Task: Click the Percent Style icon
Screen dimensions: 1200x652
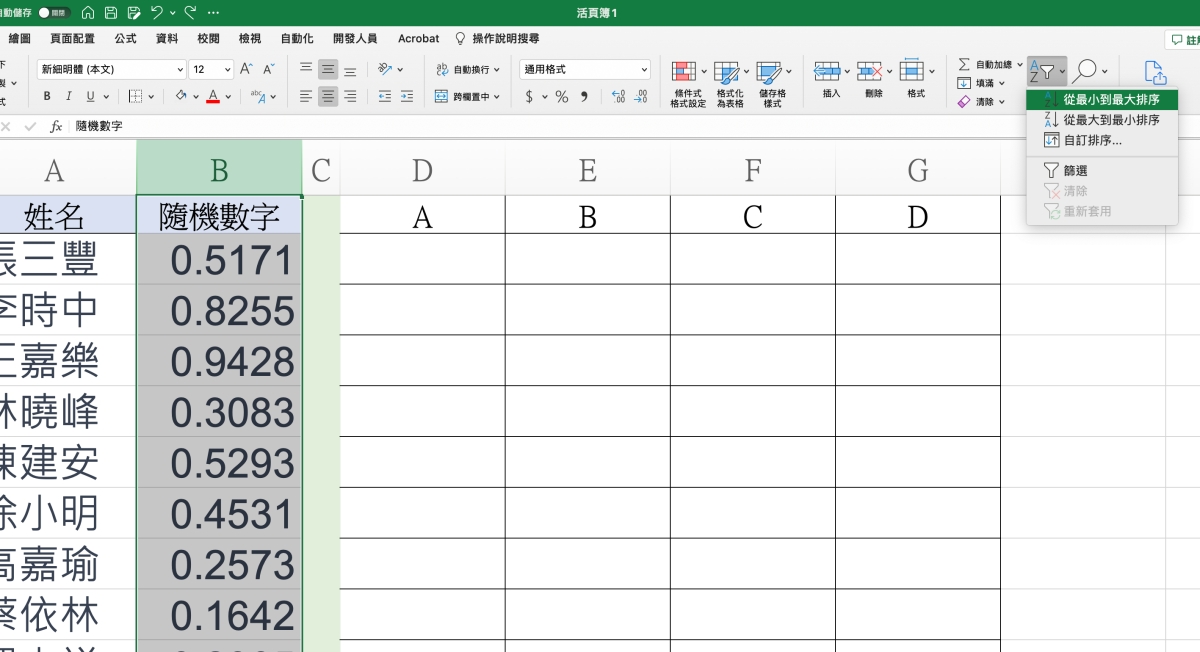Action: 562,96
